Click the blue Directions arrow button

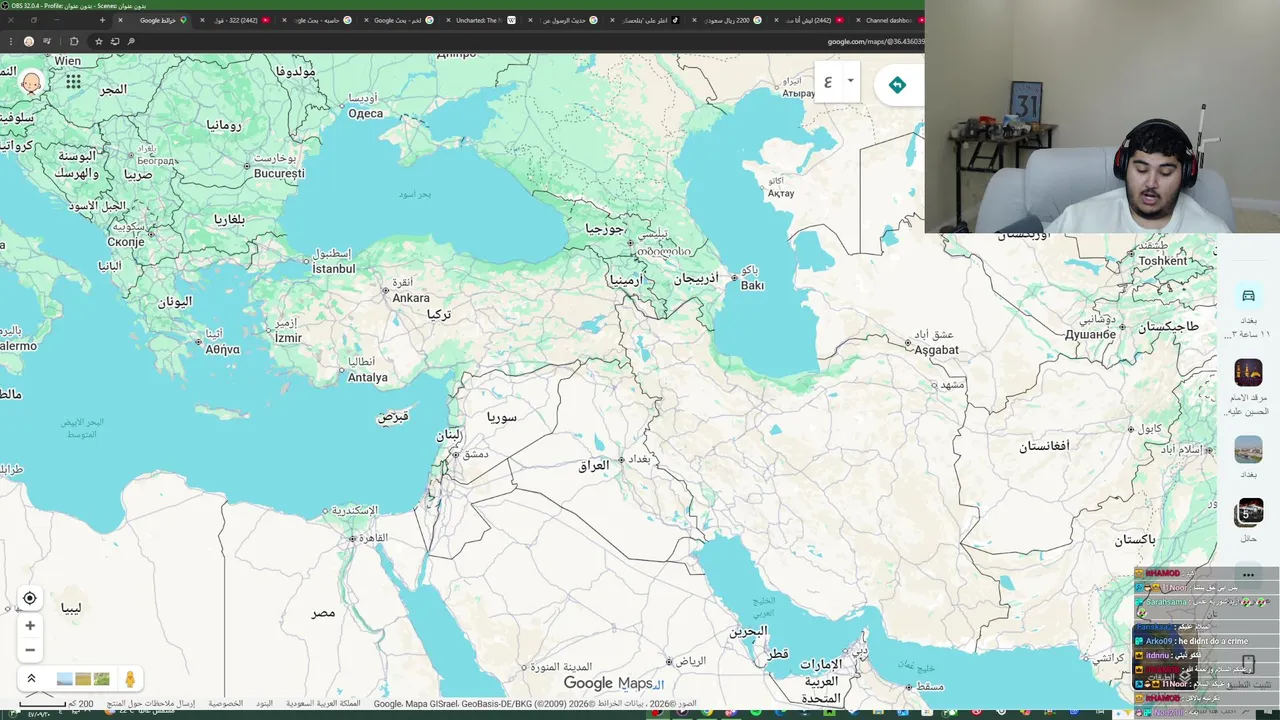coord(897,85)
